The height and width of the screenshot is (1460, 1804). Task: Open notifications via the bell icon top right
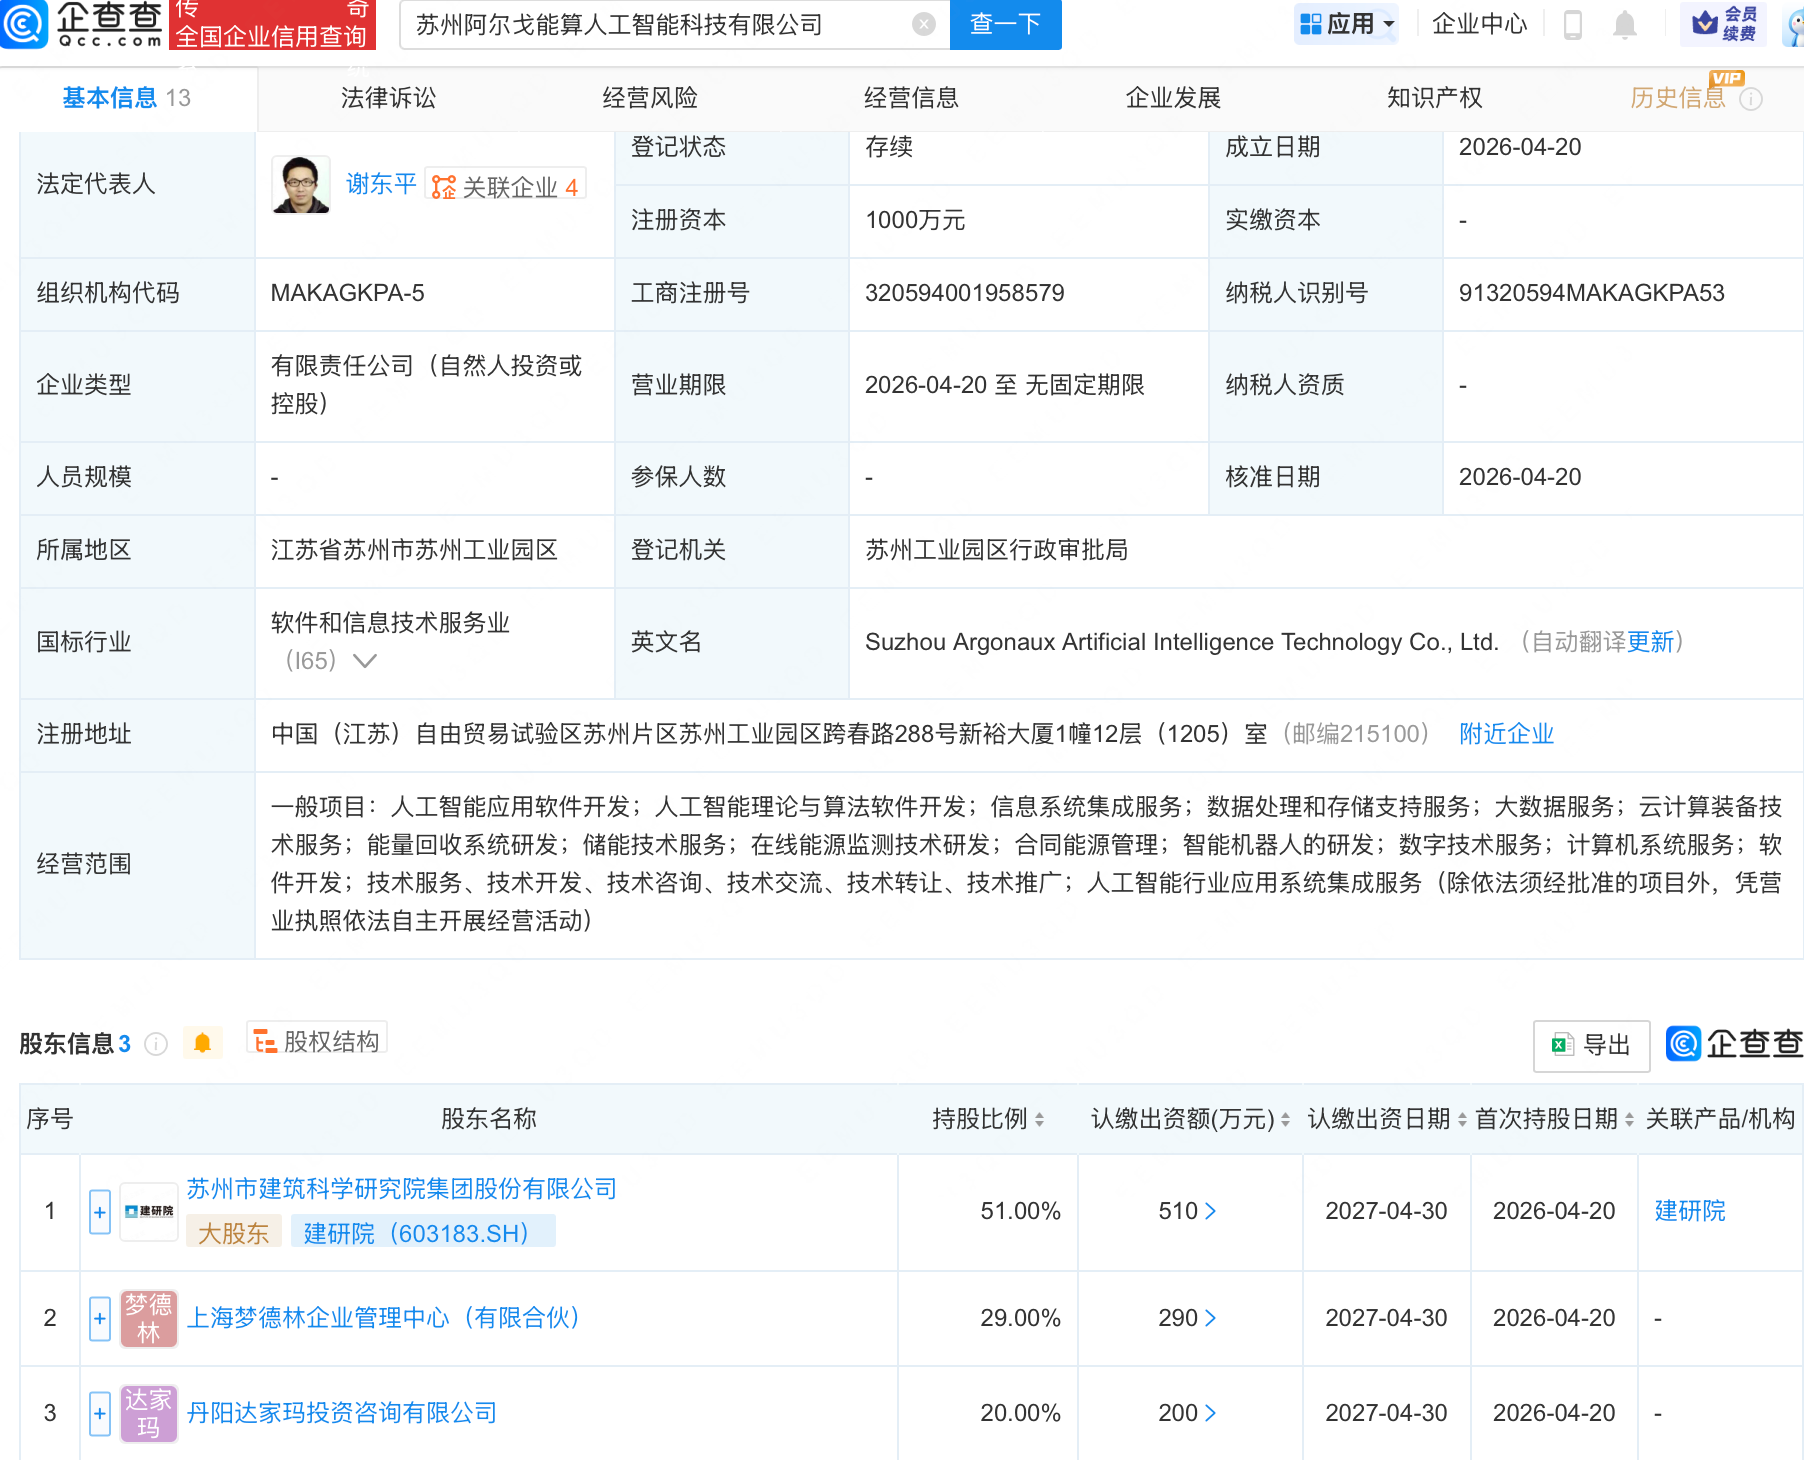tap(1625, 25)
